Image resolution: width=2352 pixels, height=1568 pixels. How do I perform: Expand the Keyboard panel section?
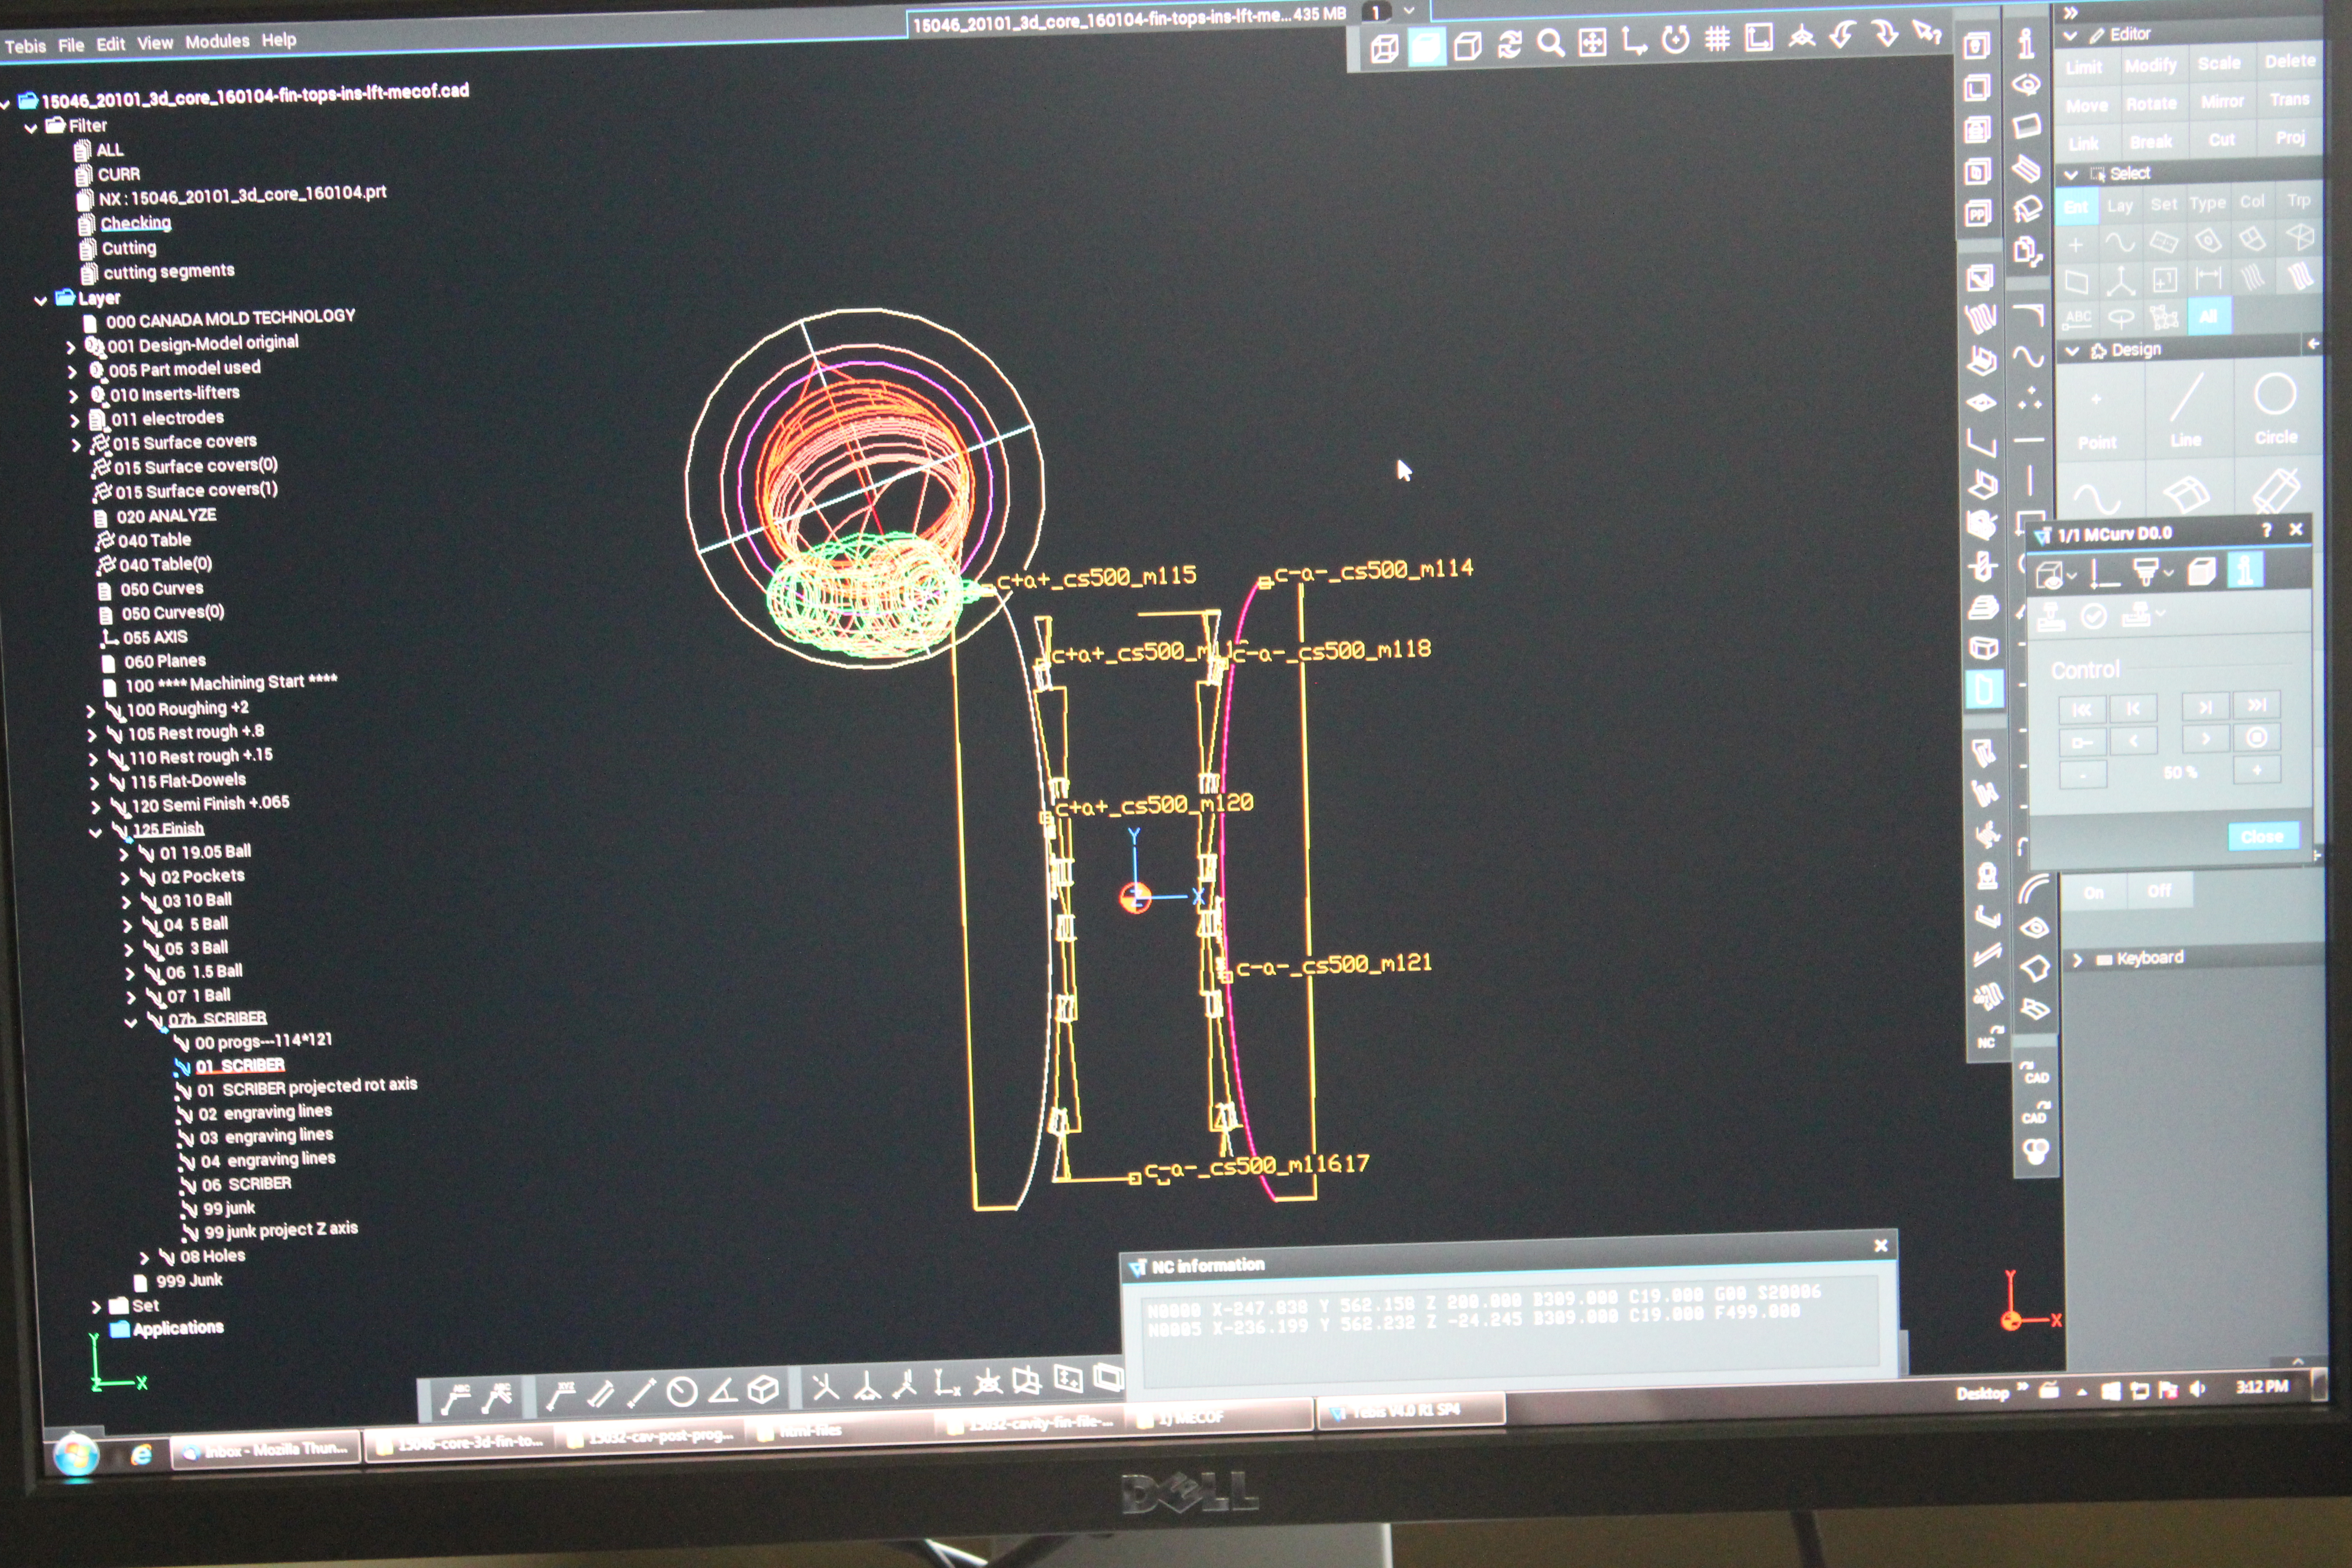(2077, 960)
